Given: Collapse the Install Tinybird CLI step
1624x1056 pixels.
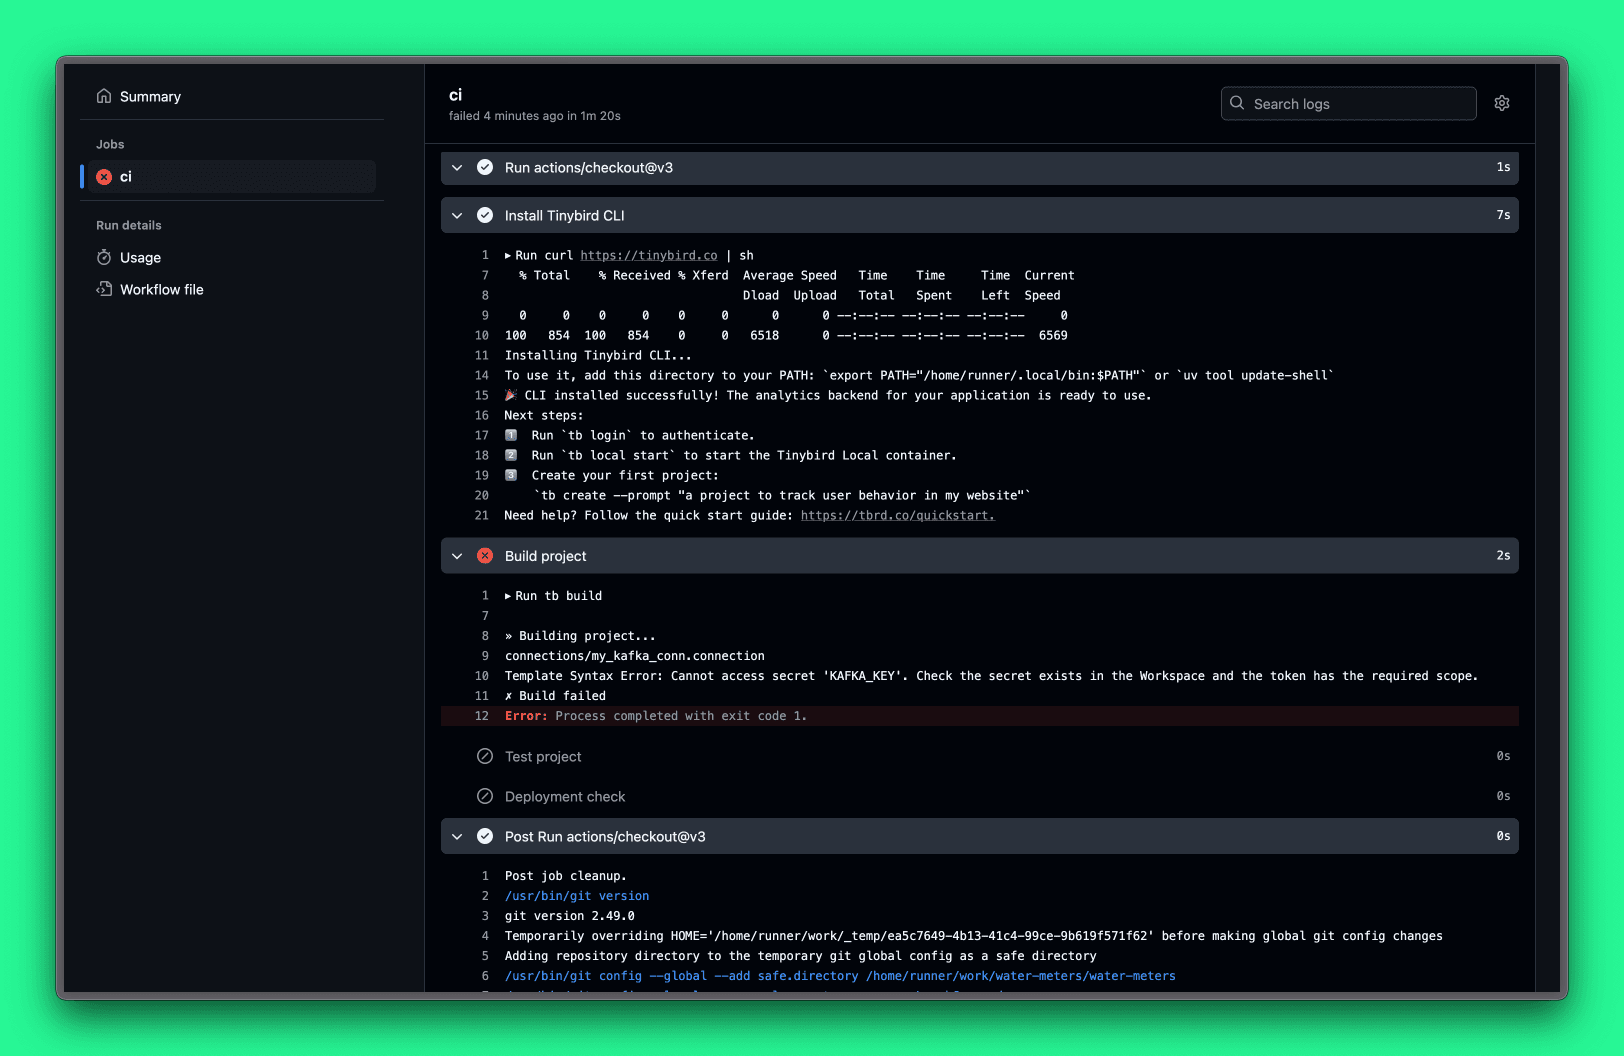Looking at the screenshot, I should [x=457, y=215].
